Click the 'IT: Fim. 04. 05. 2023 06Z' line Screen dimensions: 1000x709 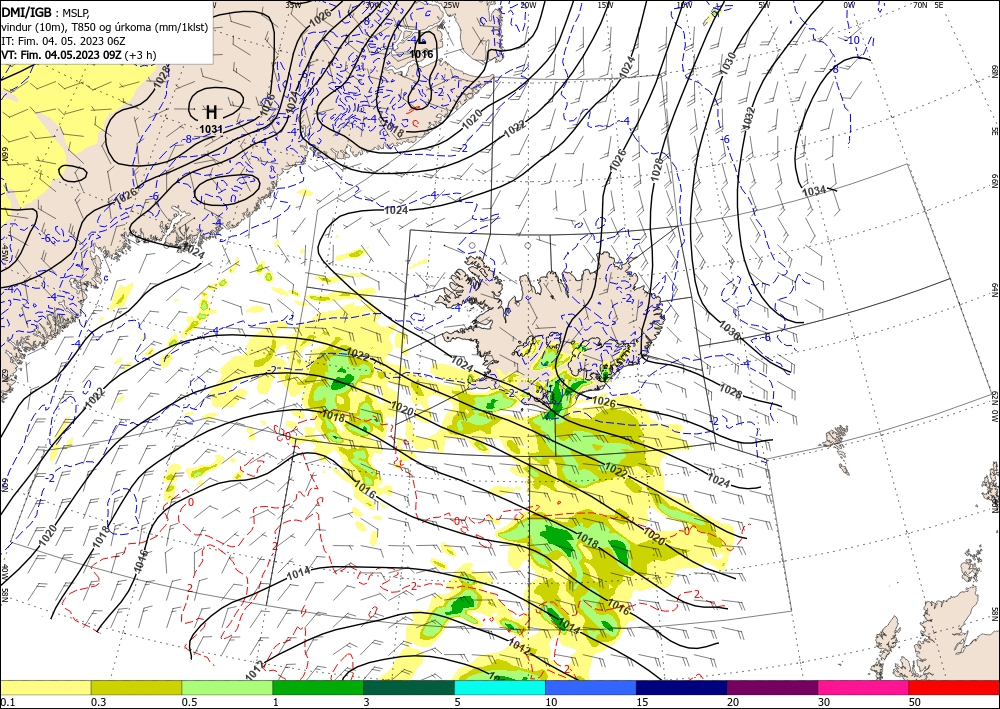(x=63, y=41)
